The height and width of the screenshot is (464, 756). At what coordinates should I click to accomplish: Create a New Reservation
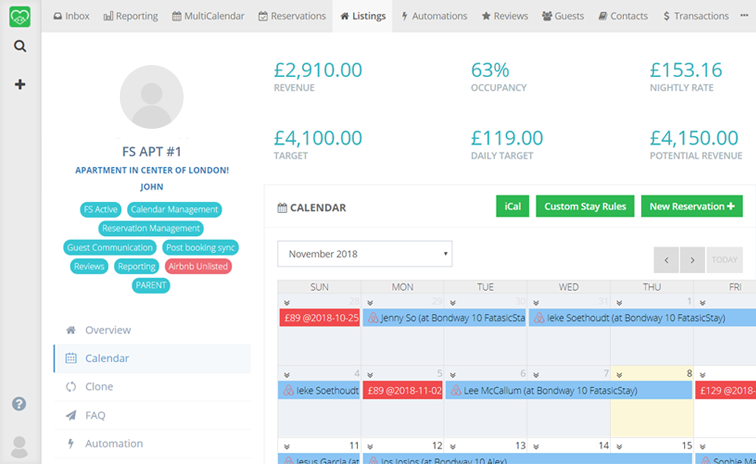click(x=692, y=206)
